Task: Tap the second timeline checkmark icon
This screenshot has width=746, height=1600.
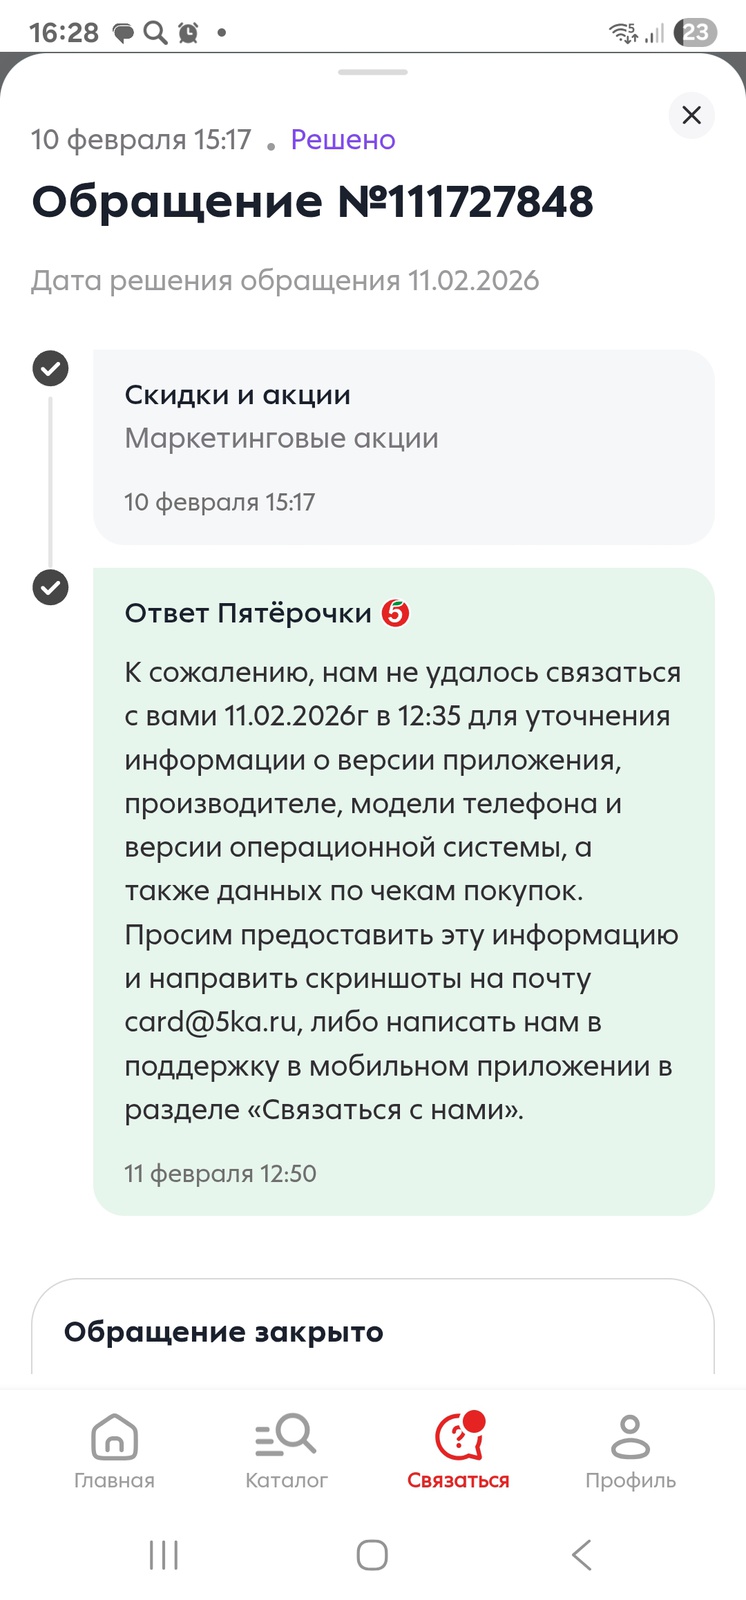Action: pyautogui.click(x=51, y=587)
